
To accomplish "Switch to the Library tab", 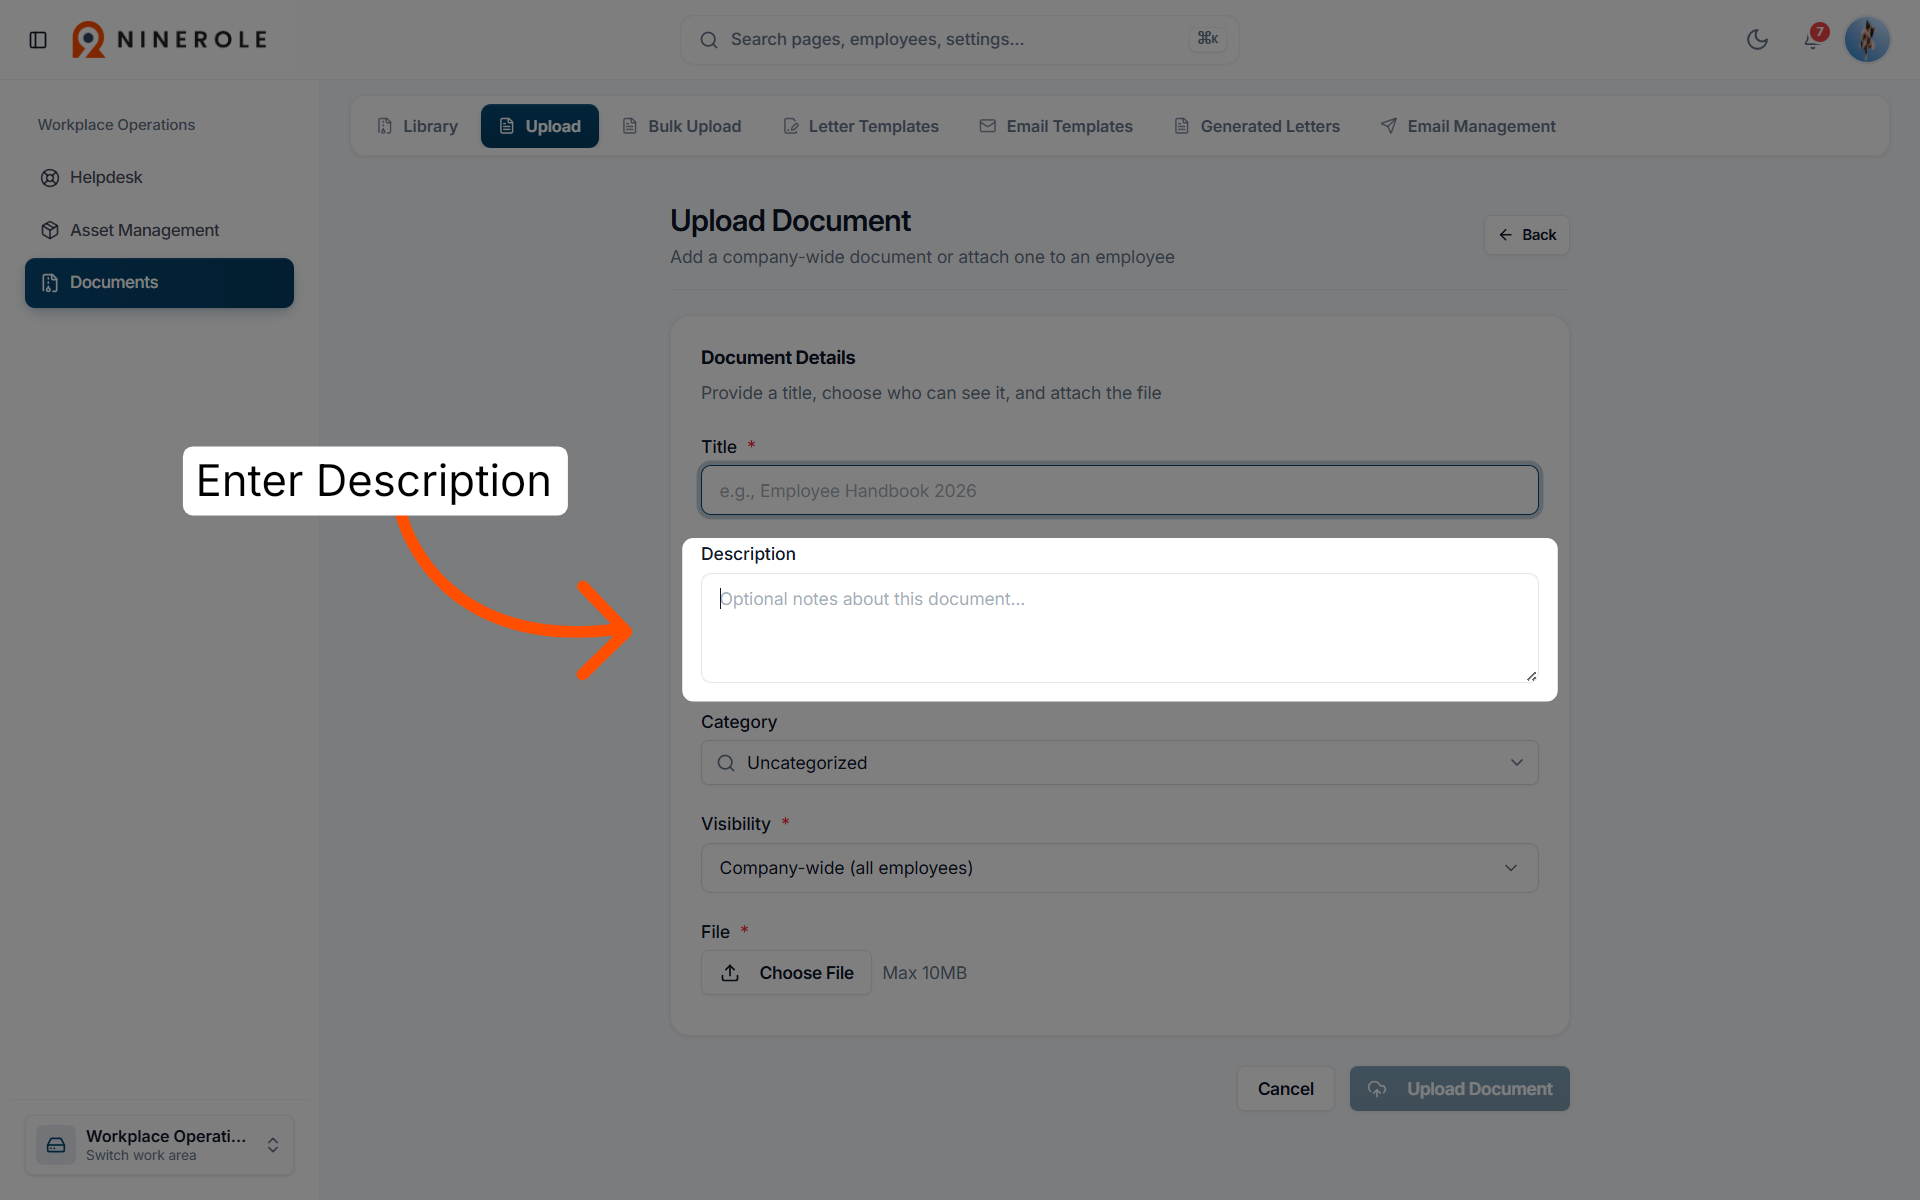I will tap(417, 126).
